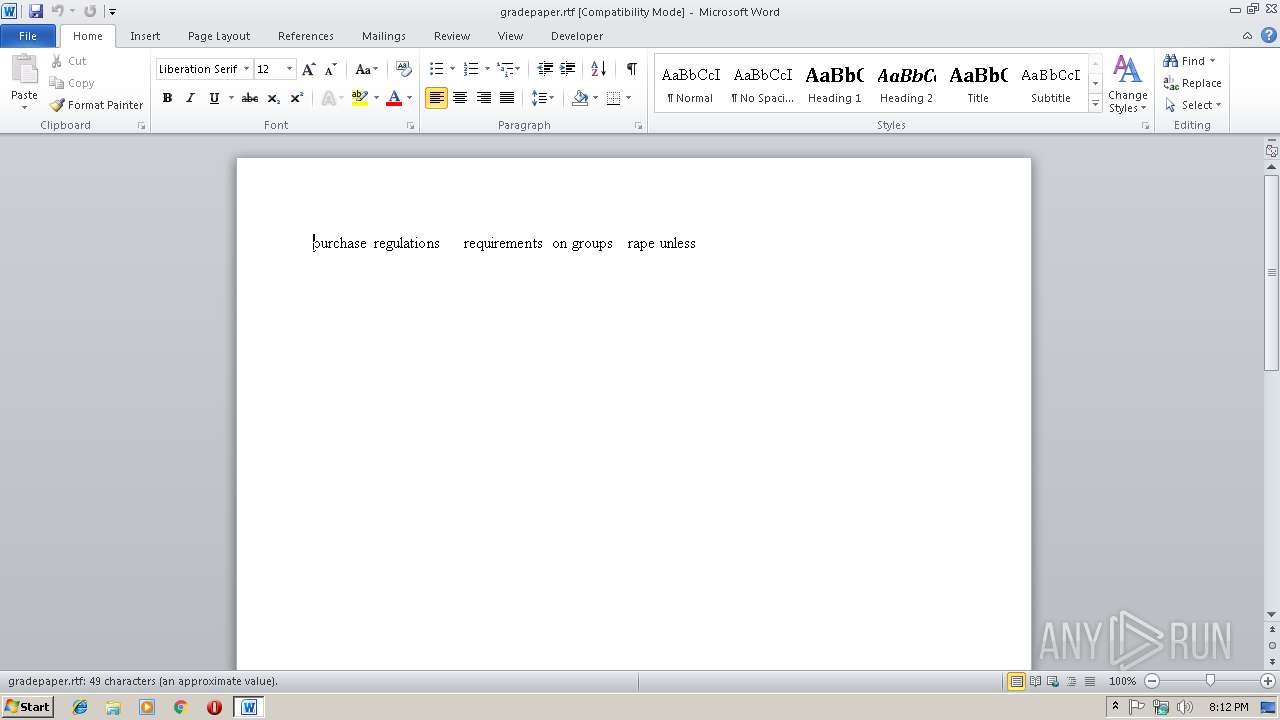Viewport: 1280px width, 720px height.
Task: Switch to Print Layout view in status bar
Action: coord(1016,681)
